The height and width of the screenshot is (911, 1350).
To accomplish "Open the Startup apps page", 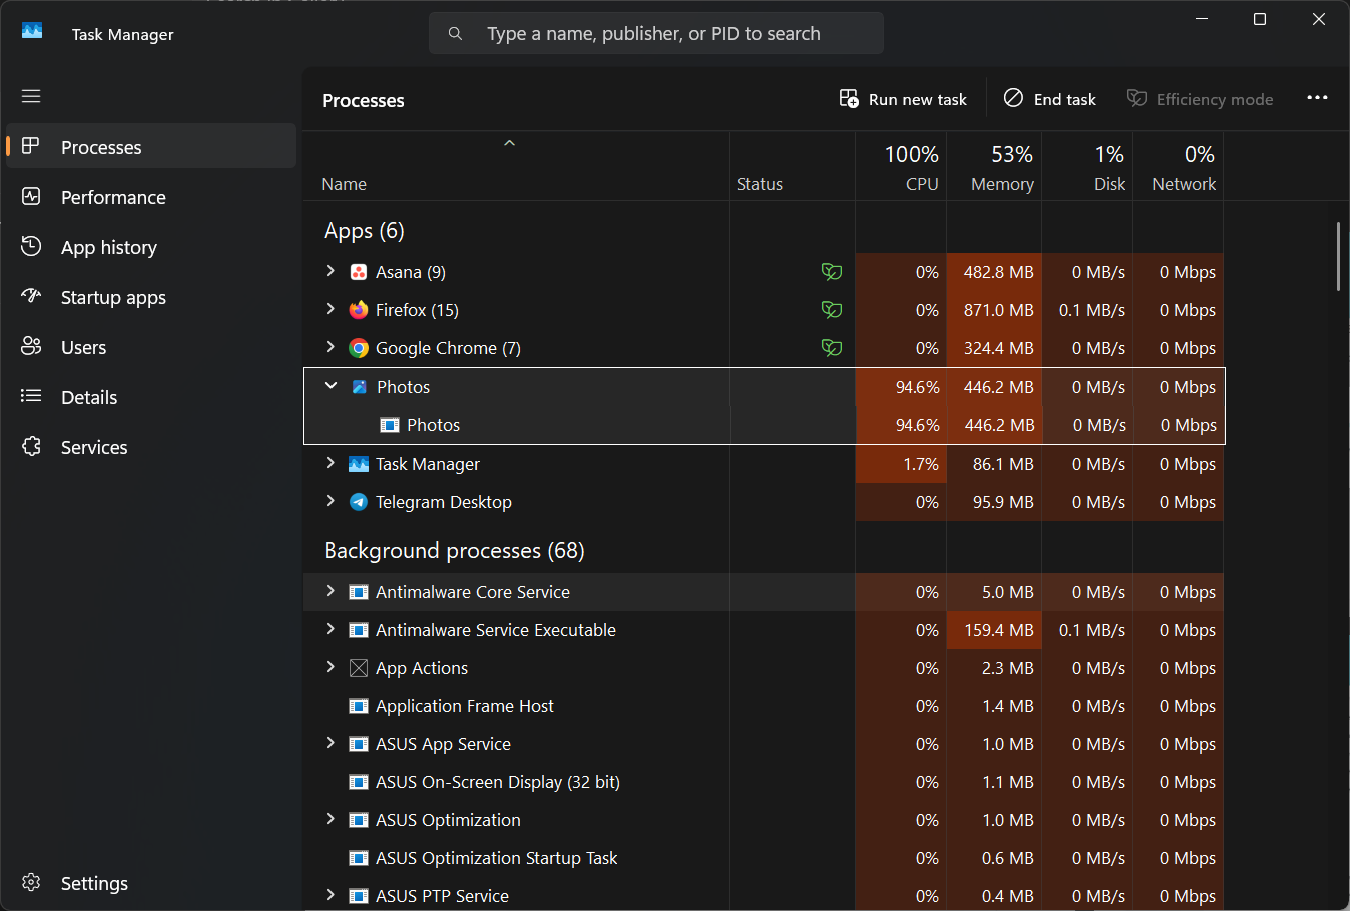I will [113, 297].
